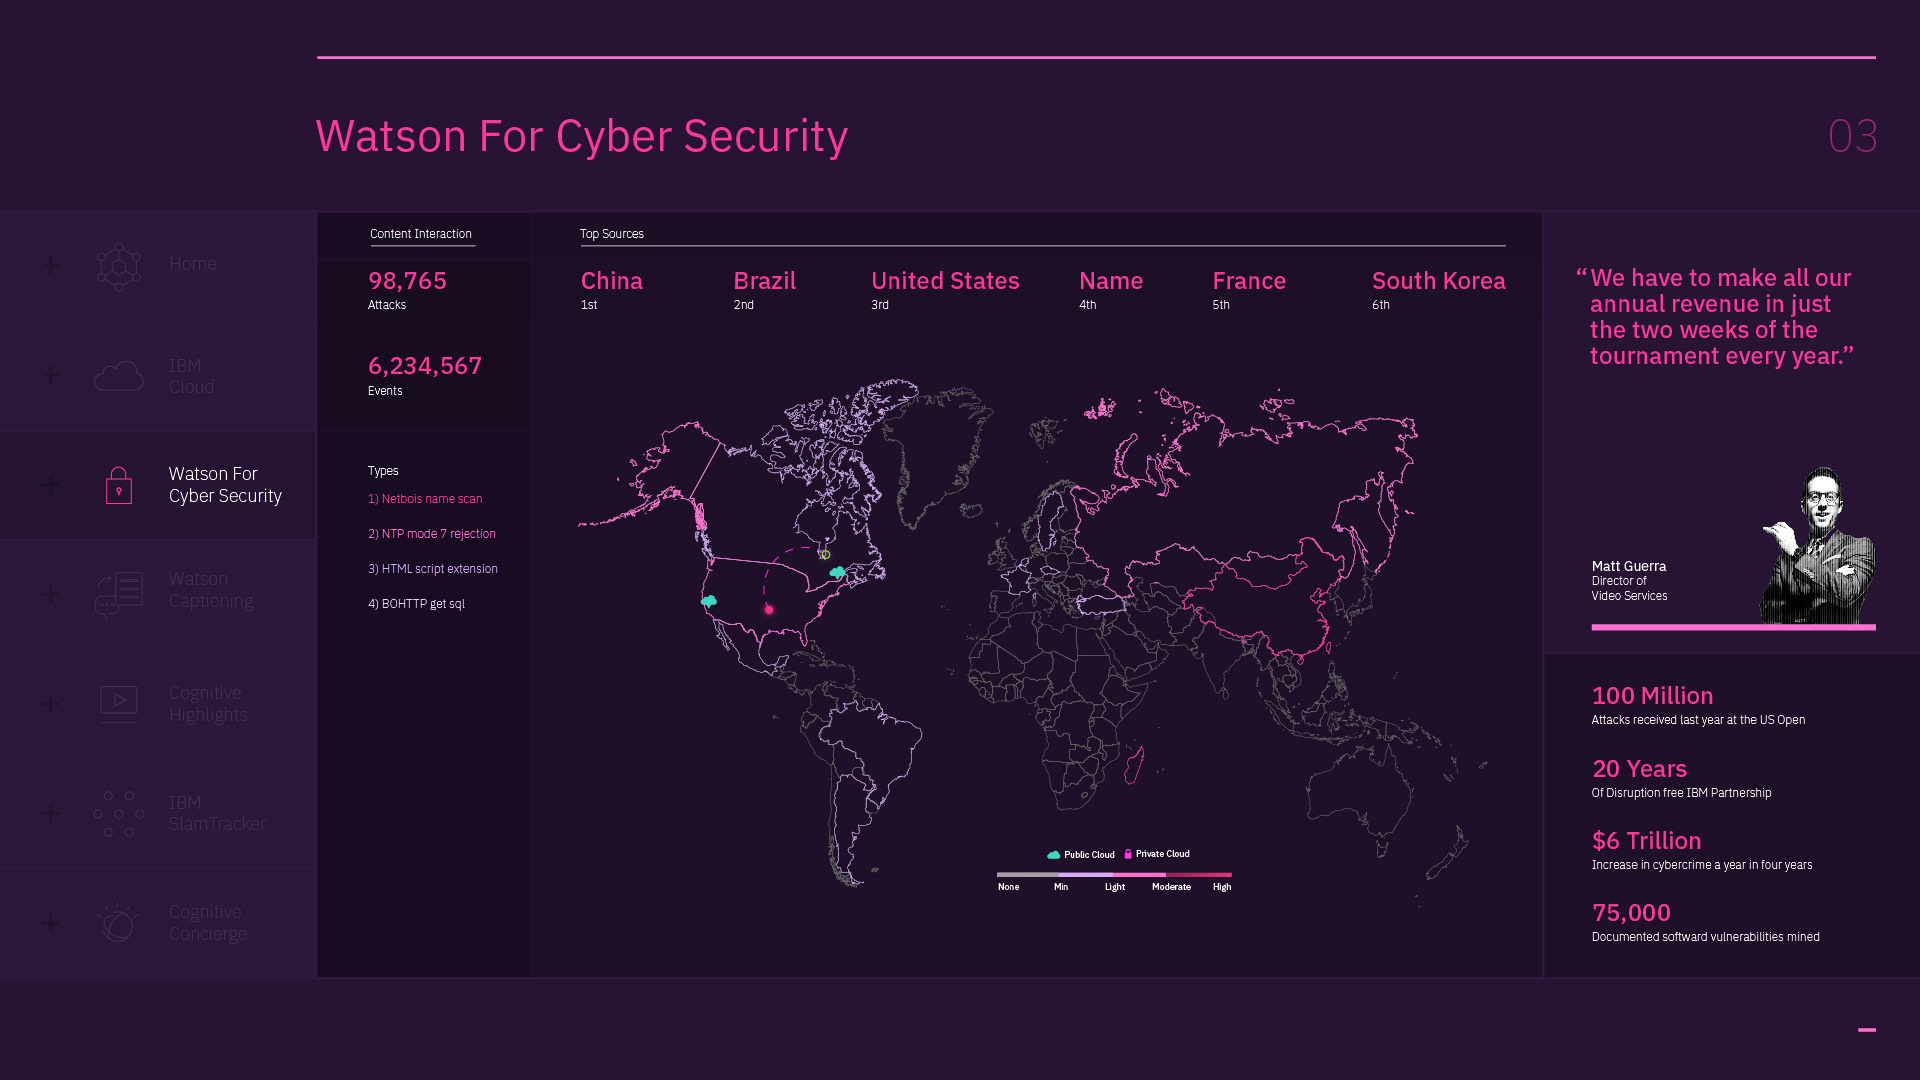
Task: Expand Cognitive Concierge with plus sign
Action: pos(51,923)
